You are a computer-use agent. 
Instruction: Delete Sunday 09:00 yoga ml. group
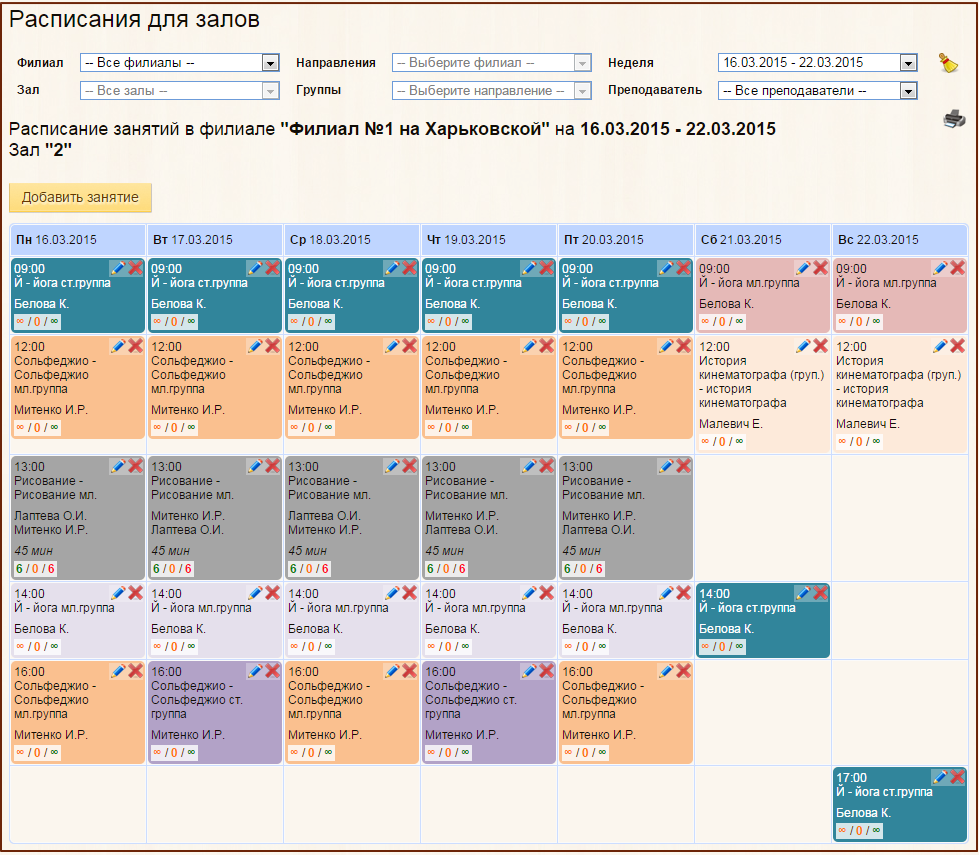958,269
